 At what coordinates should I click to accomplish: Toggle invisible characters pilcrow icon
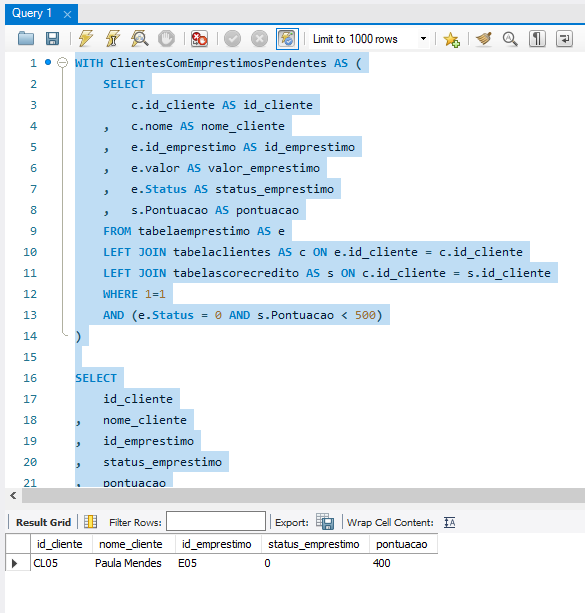coord(537,39)
